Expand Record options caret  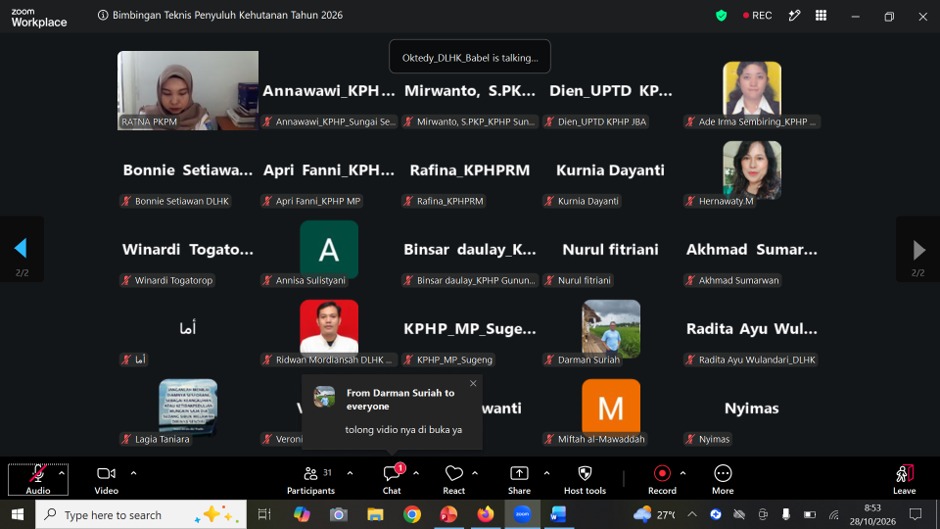point(683,473)
